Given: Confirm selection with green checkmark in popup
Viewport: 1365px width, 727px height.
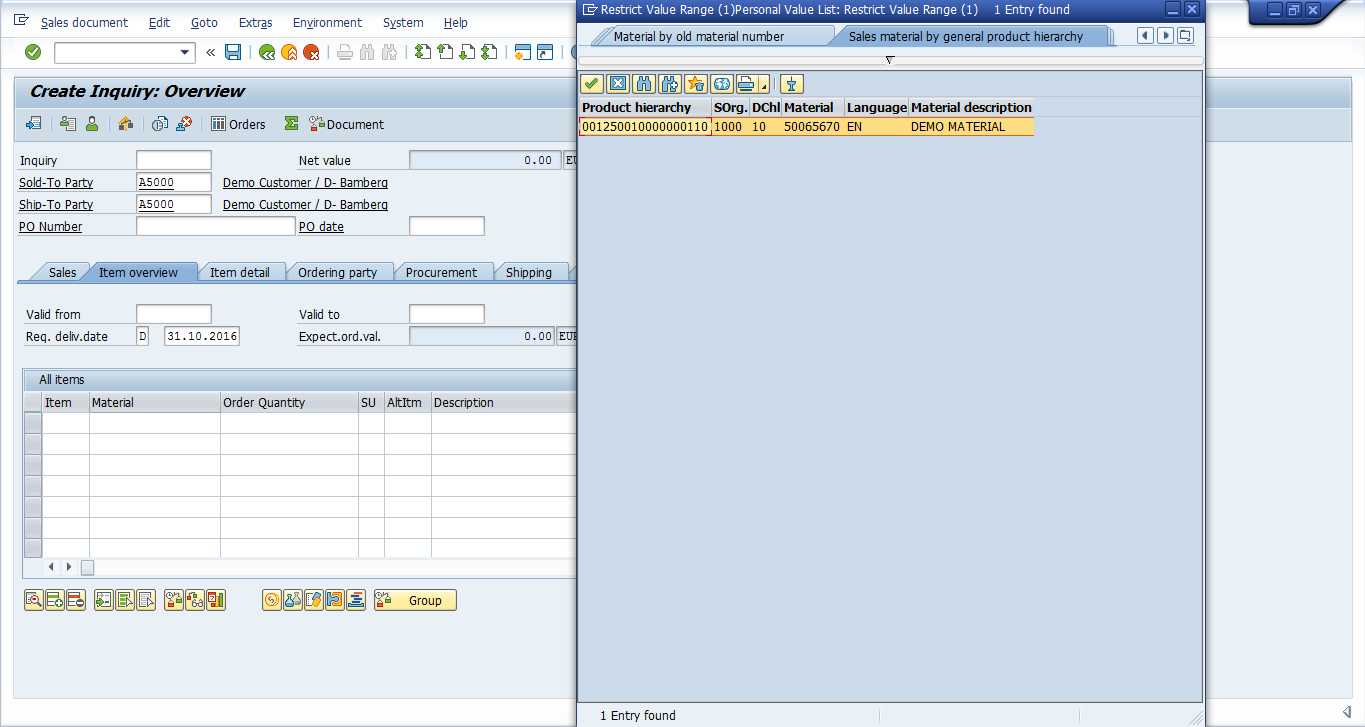Looking at the screenshot, I should tap(592, 84).
